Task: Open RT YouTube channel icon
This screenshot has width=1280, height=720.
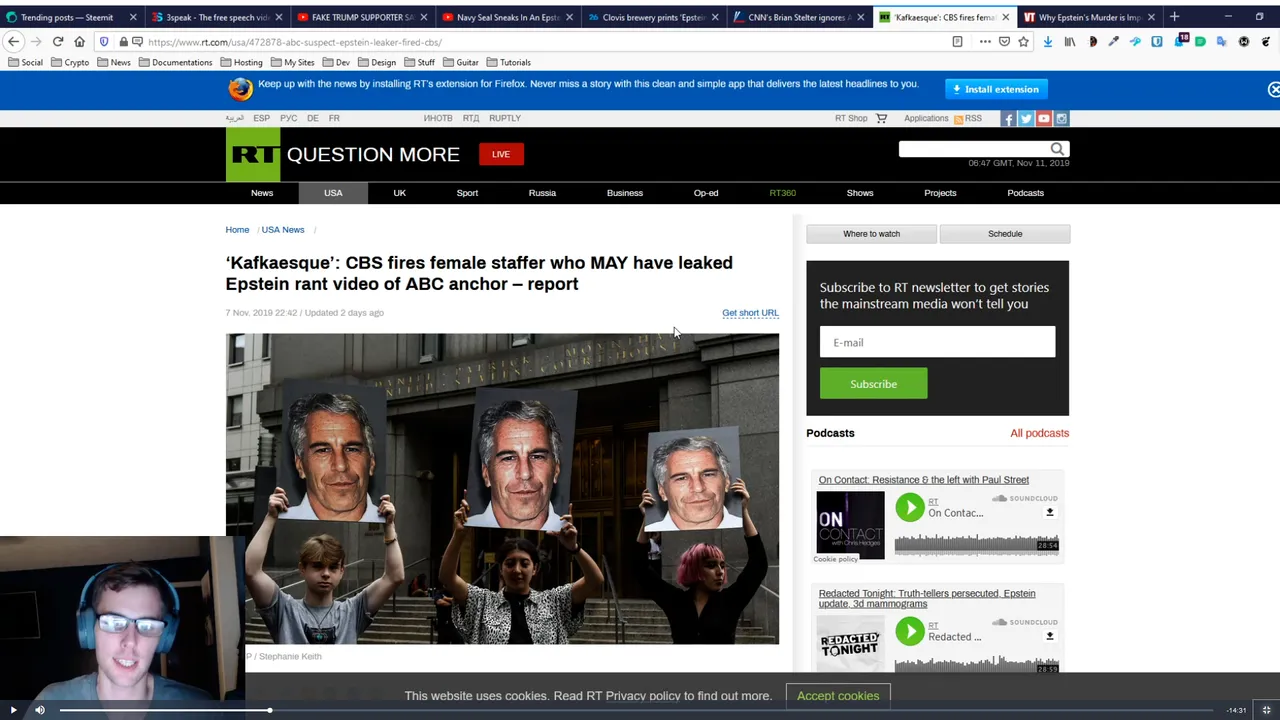Action: click(x=1044, y=119)
